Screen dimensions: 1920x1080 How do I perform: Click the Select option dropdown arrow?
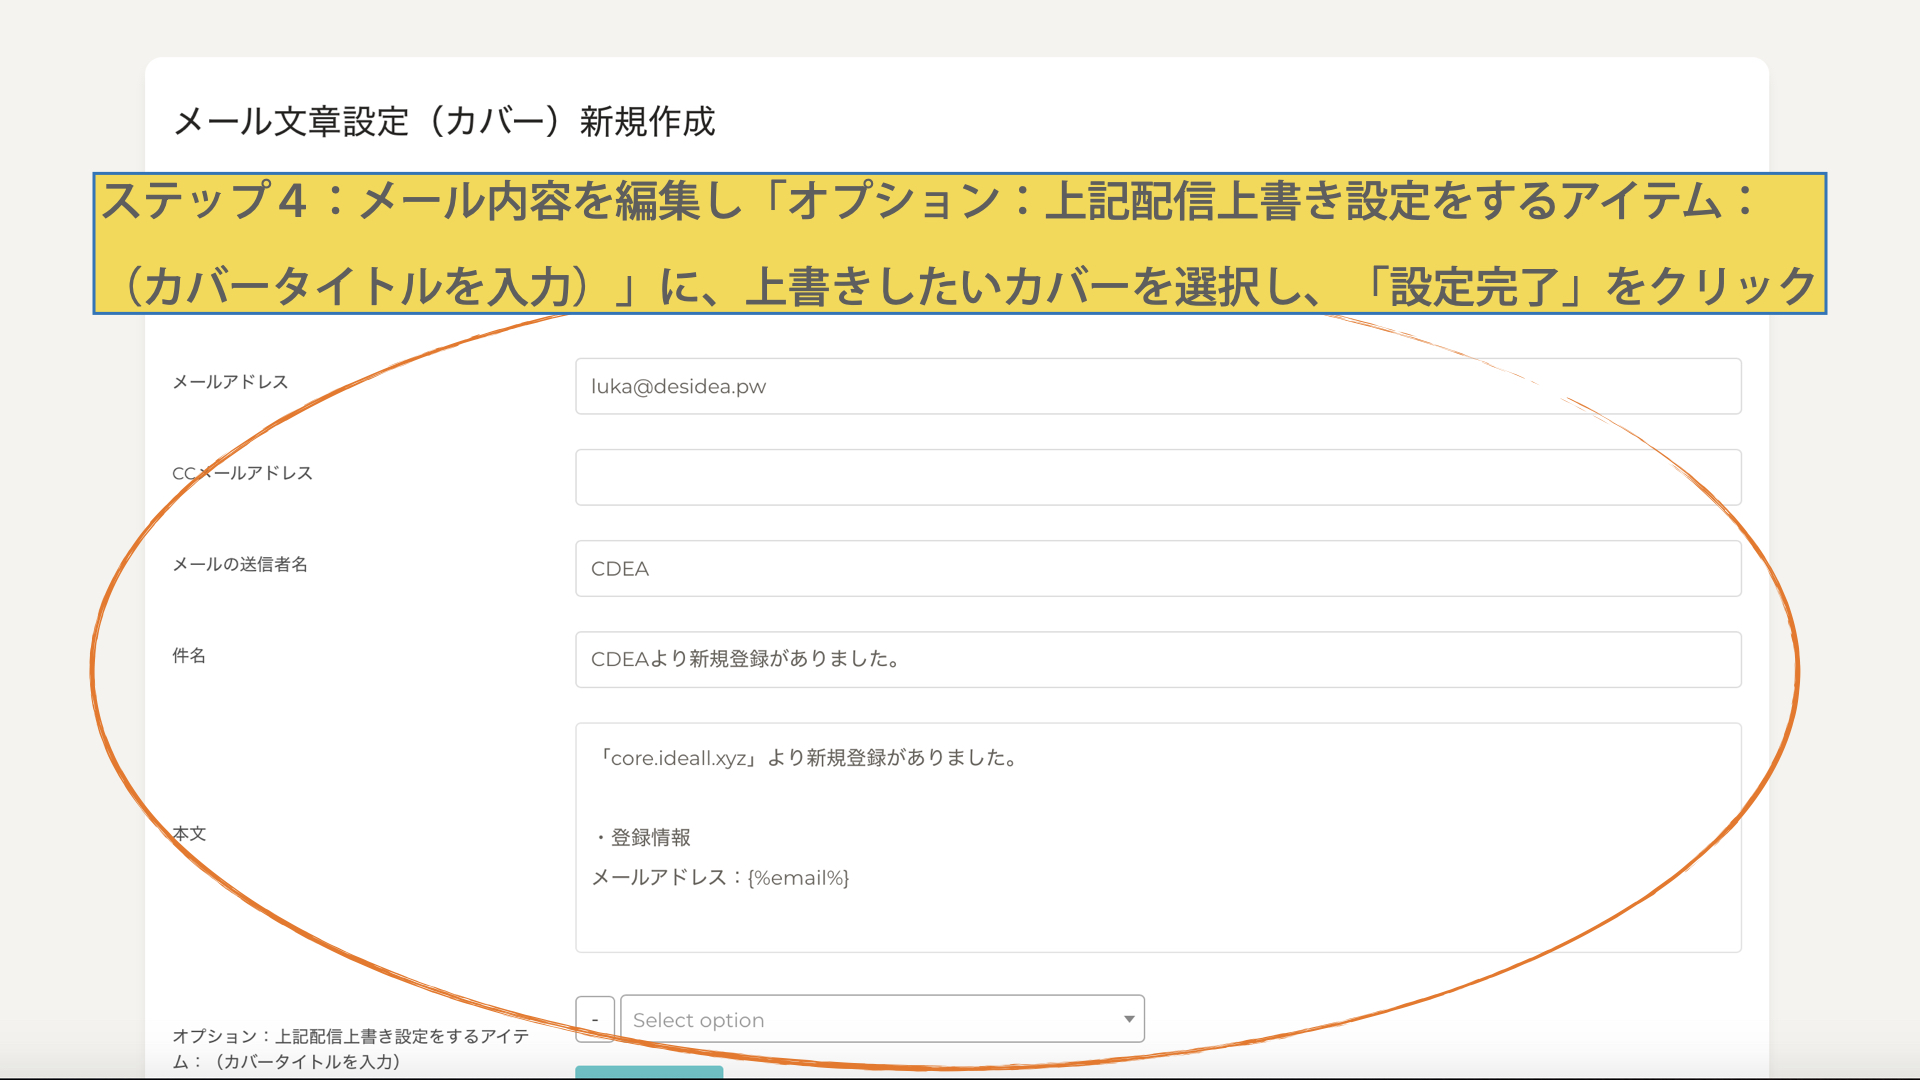click(1128, 1019)
